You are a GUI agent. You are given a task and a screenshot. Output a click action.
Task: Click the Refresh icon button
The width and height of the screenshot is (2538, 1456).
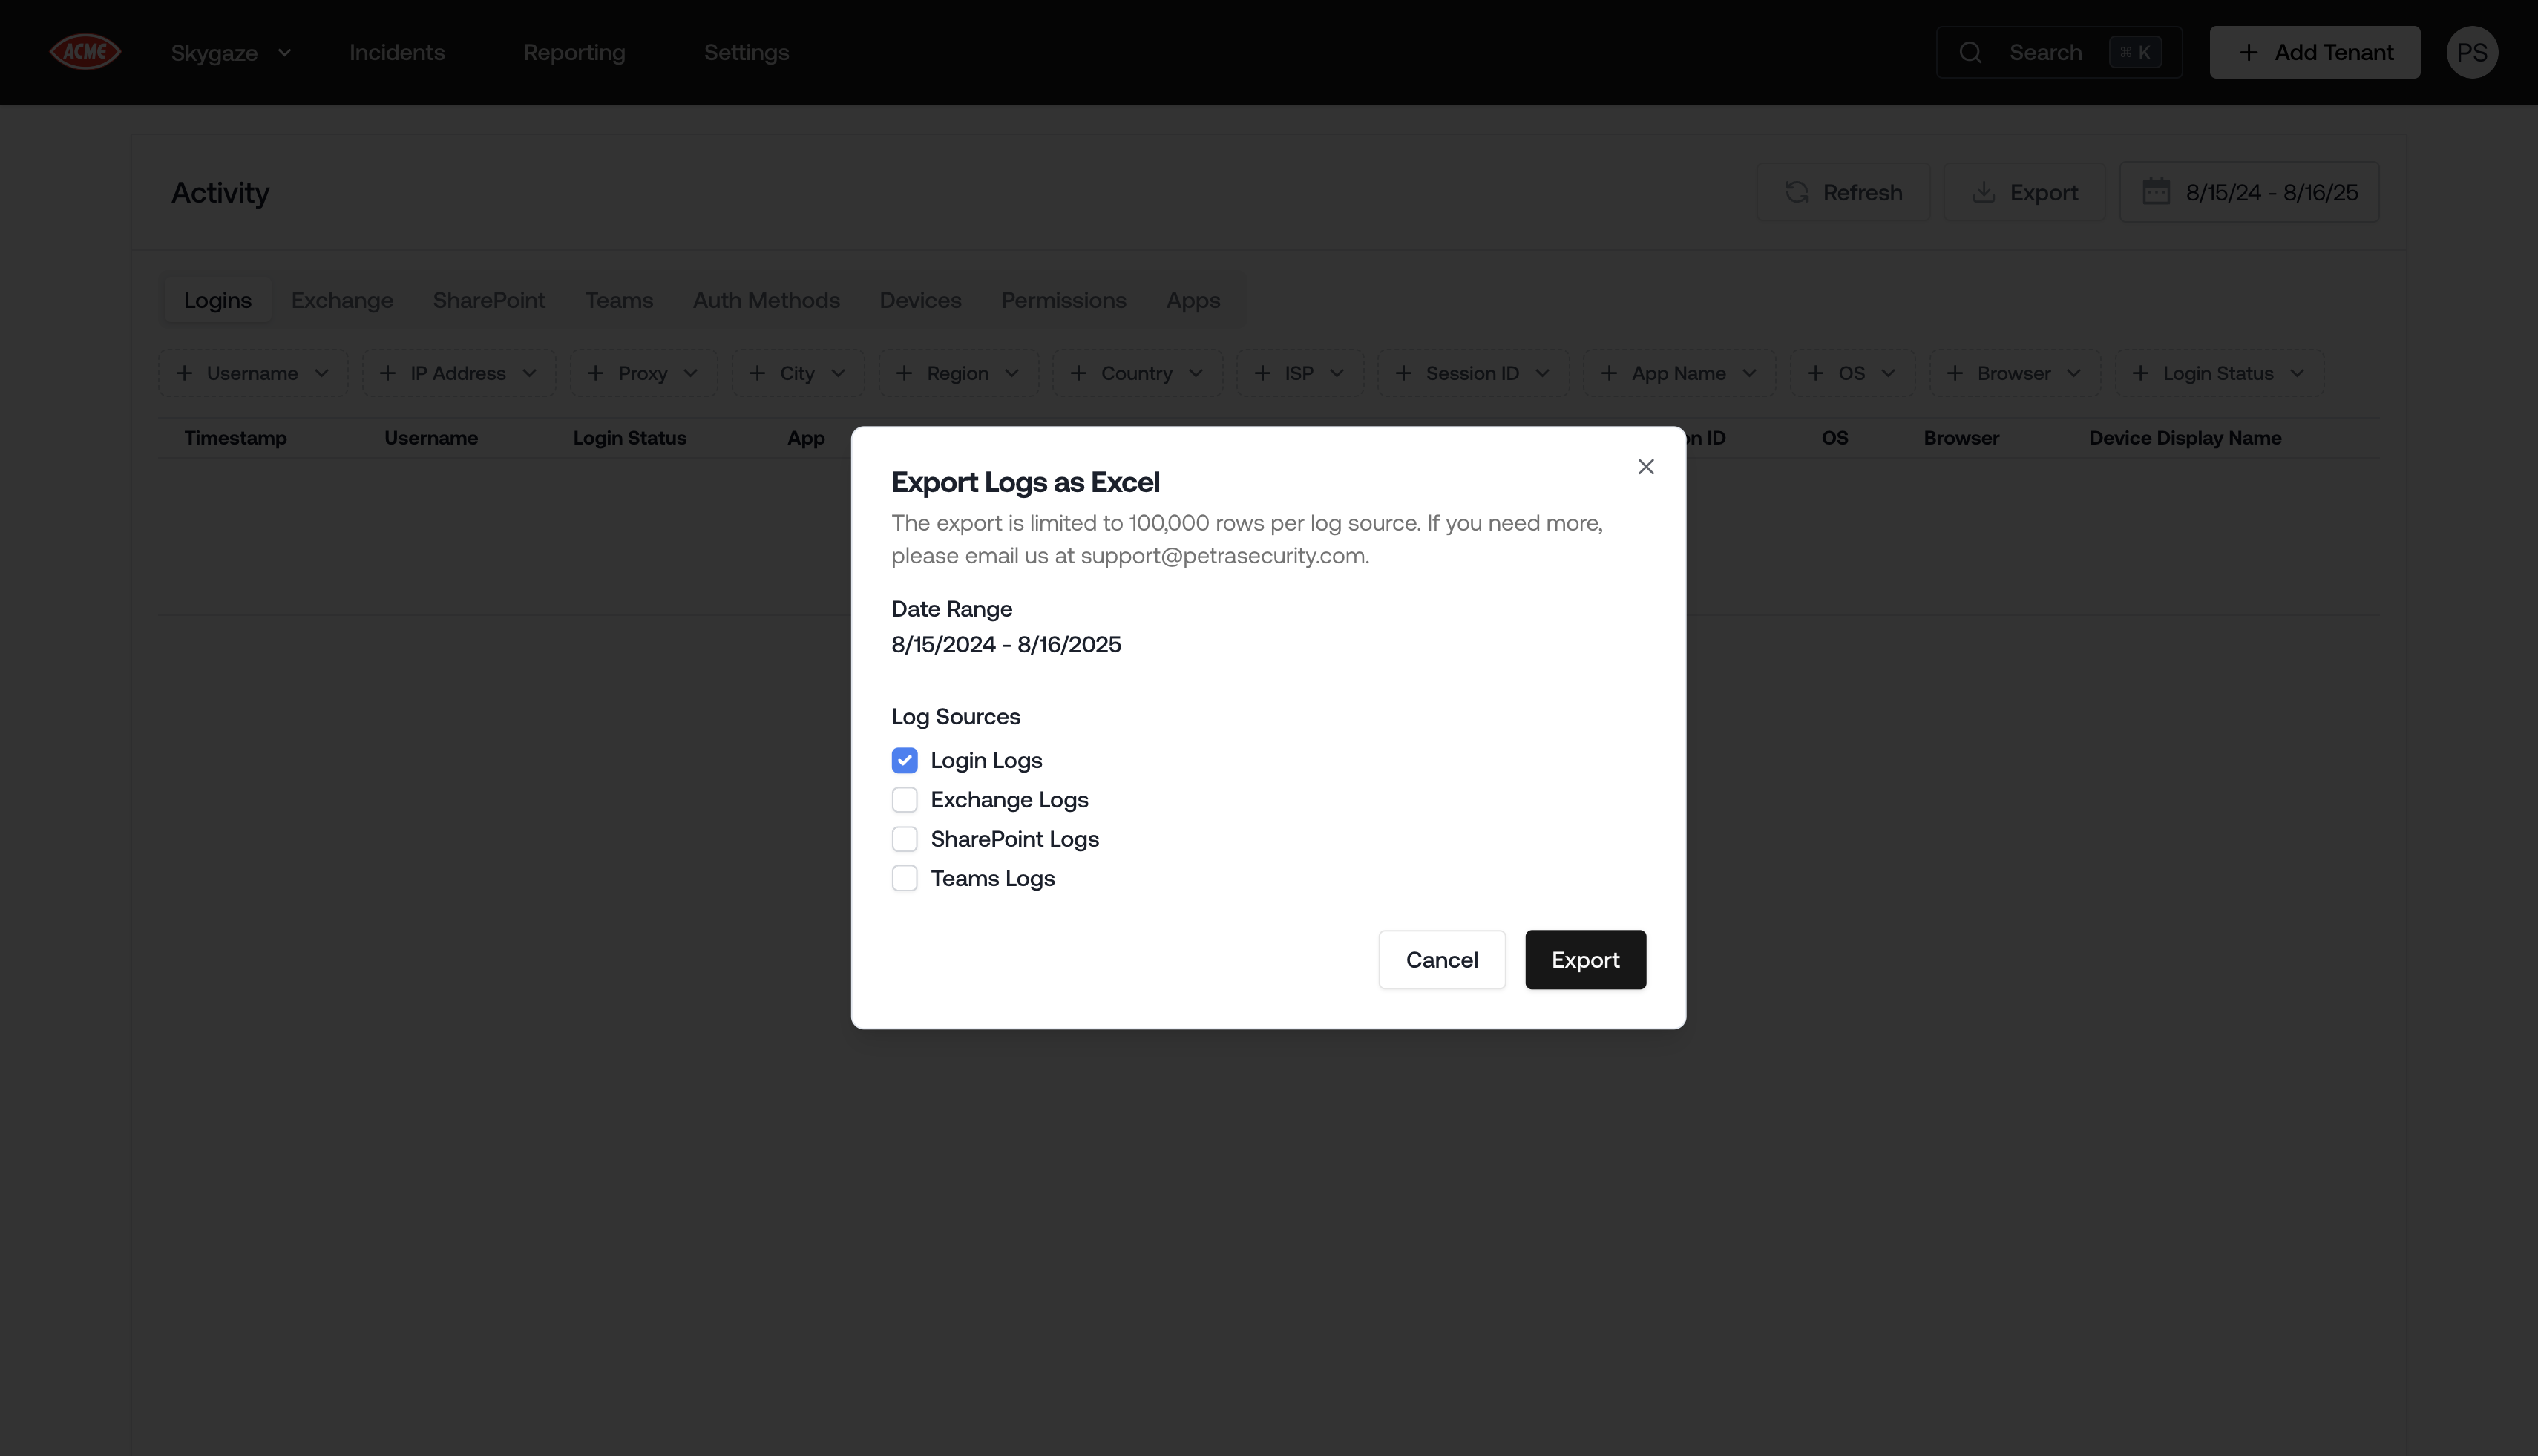(x=1797, y=192)
